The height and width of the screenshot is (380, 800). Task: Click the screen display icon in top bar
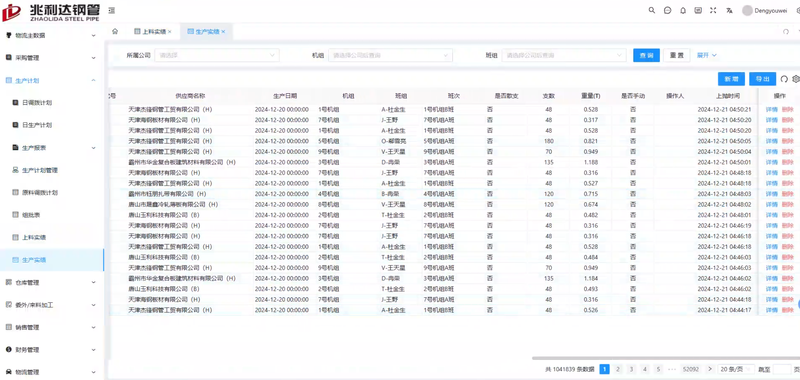pos(698,10)
